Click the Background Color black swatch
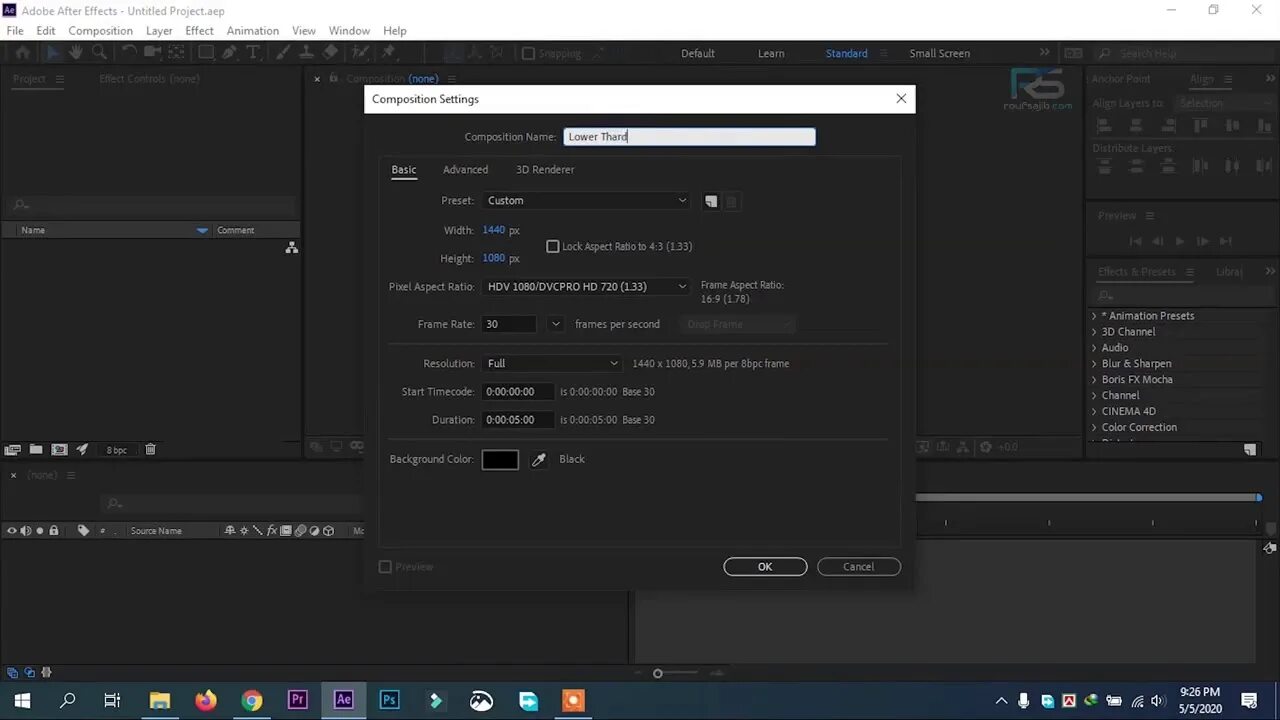 [500, 460]
